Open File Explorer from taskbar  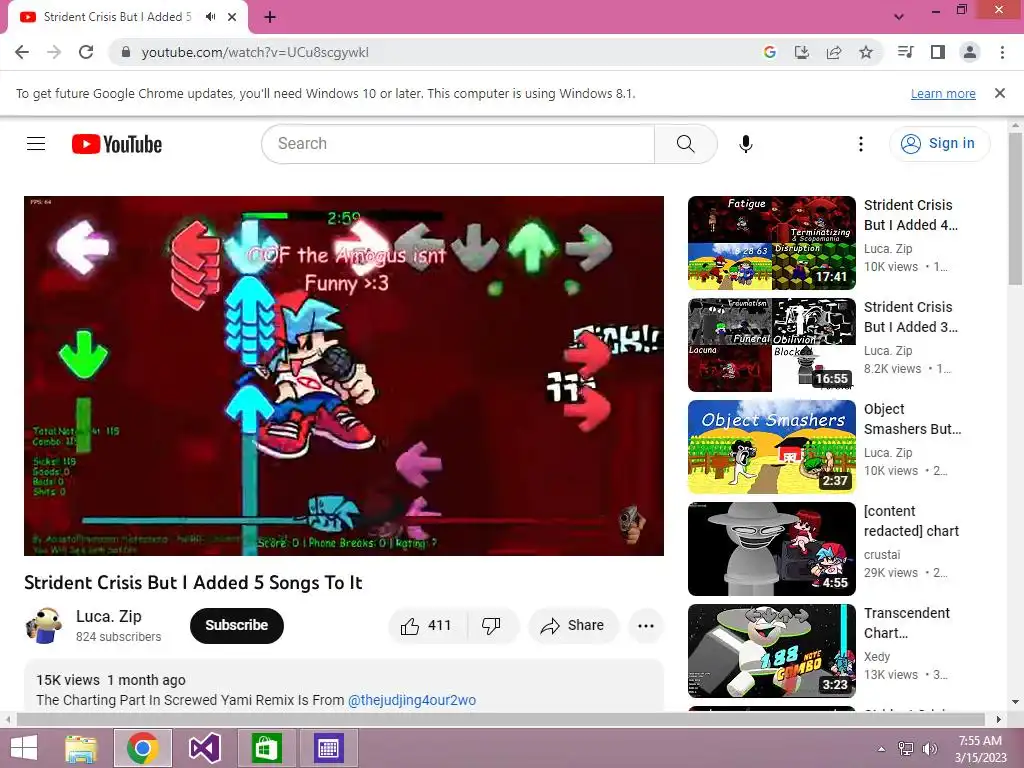coord(81,748)
